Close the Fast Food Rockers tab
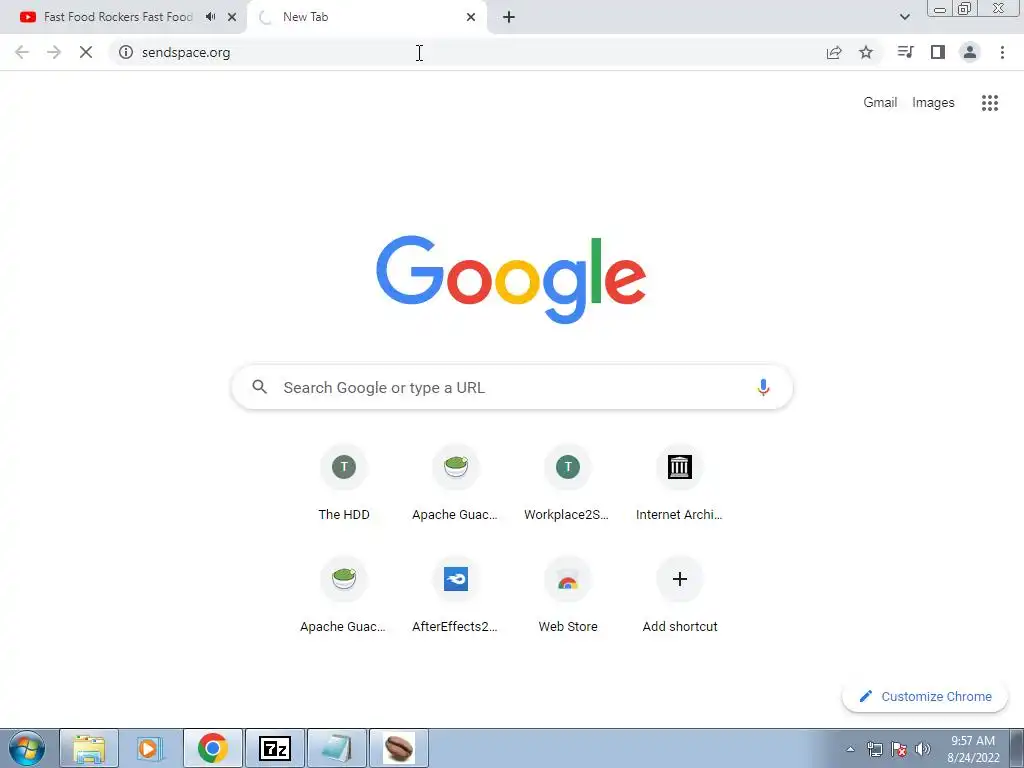1024x768 pixels. tap(232, 17)
